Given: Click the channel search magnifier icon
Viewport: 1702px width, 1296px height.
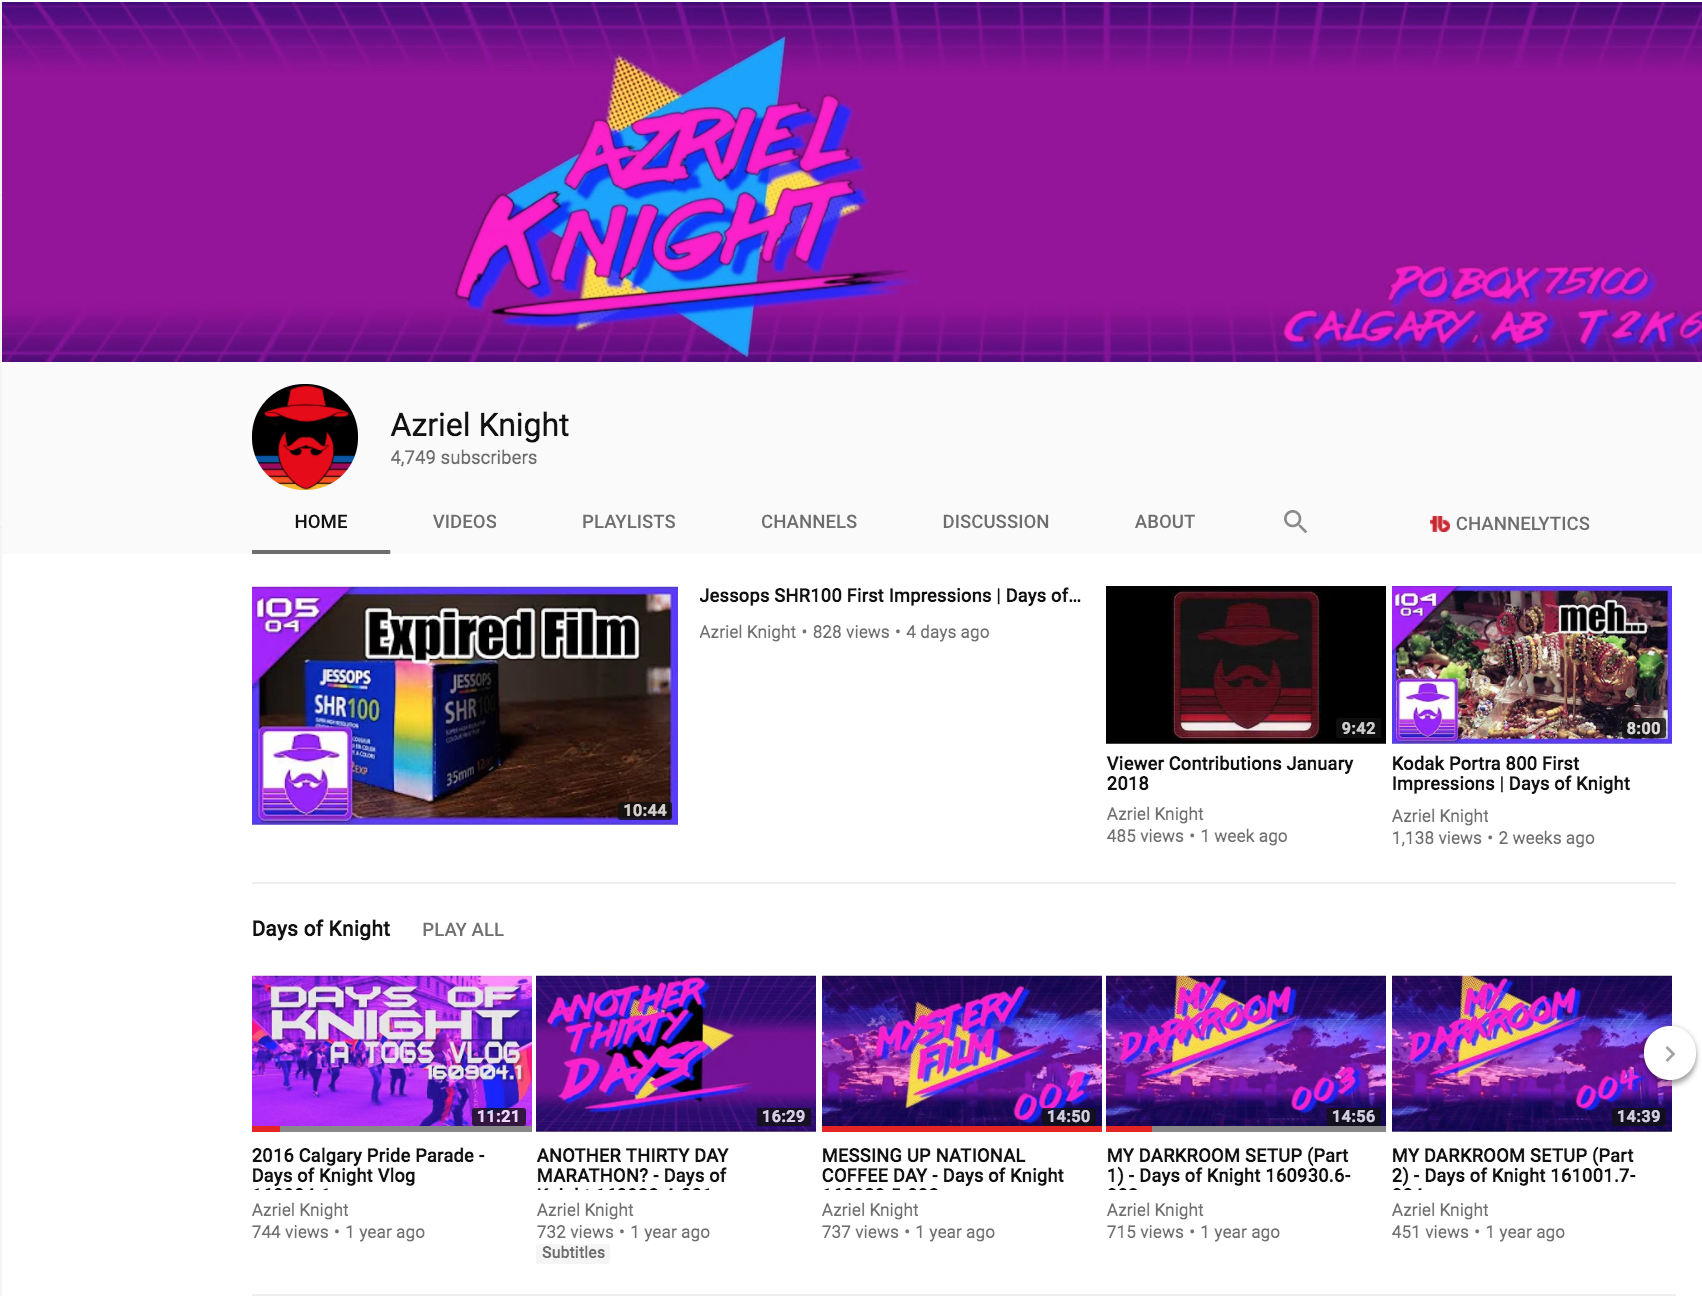Looking at the screenshot, I should [1295, 521].
